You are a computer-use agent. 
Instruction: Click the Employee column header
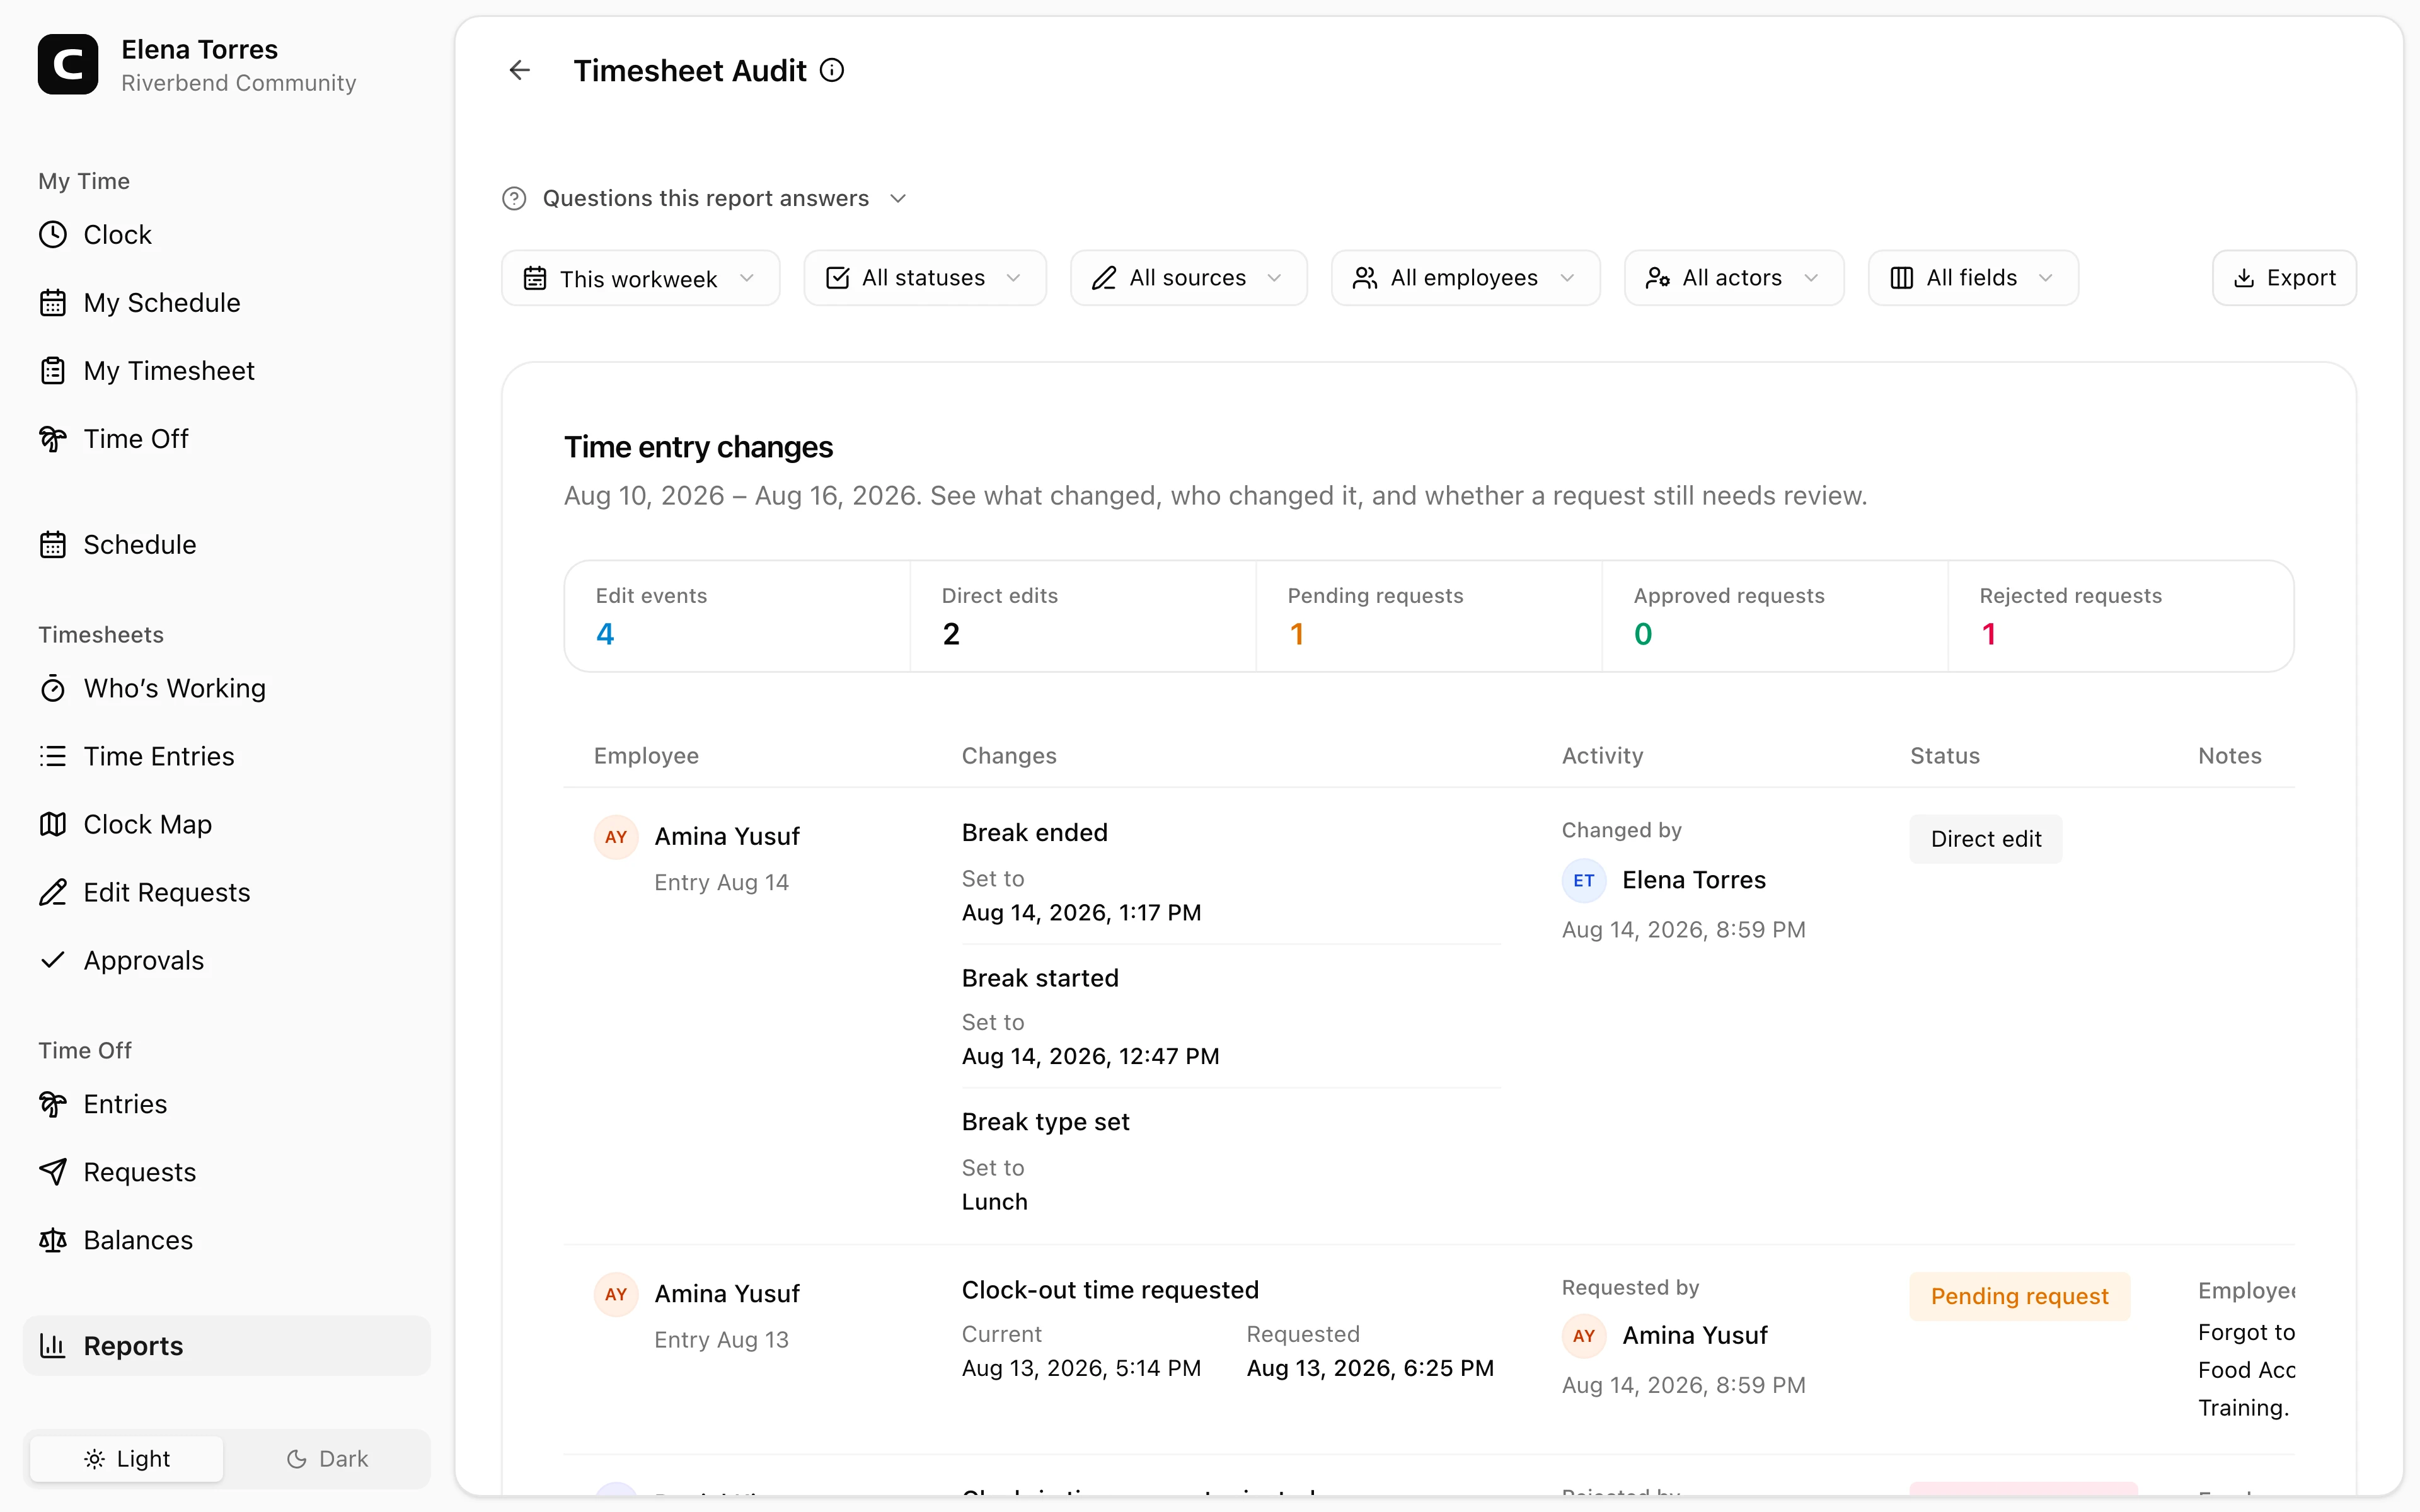646,756
